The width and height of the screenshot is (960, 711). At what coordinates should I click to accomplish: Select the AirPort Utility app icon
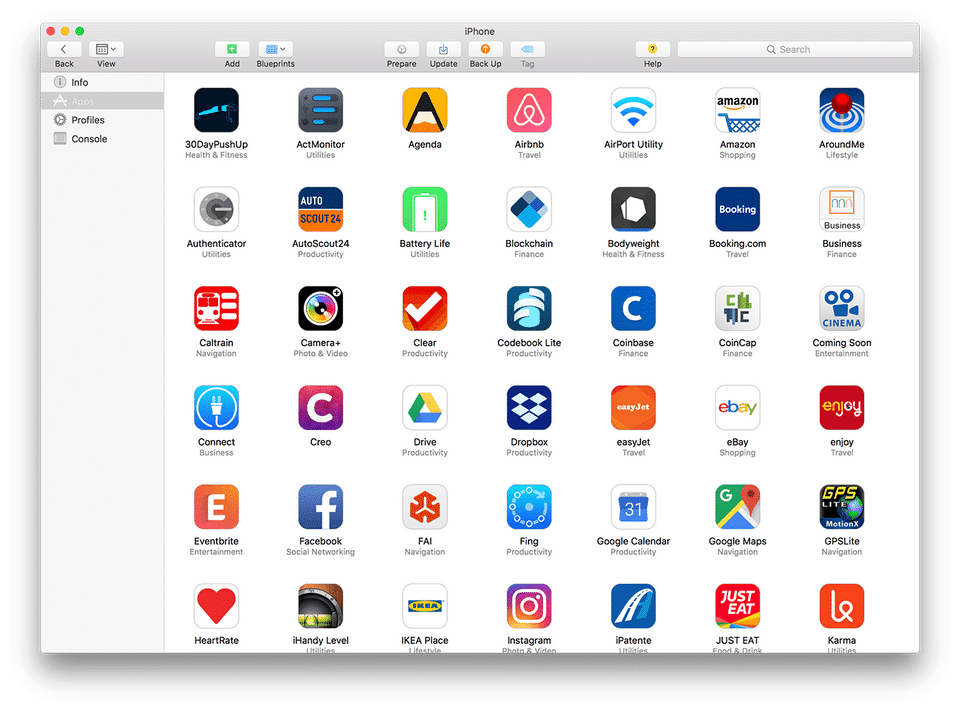click(x=633, y=110)
